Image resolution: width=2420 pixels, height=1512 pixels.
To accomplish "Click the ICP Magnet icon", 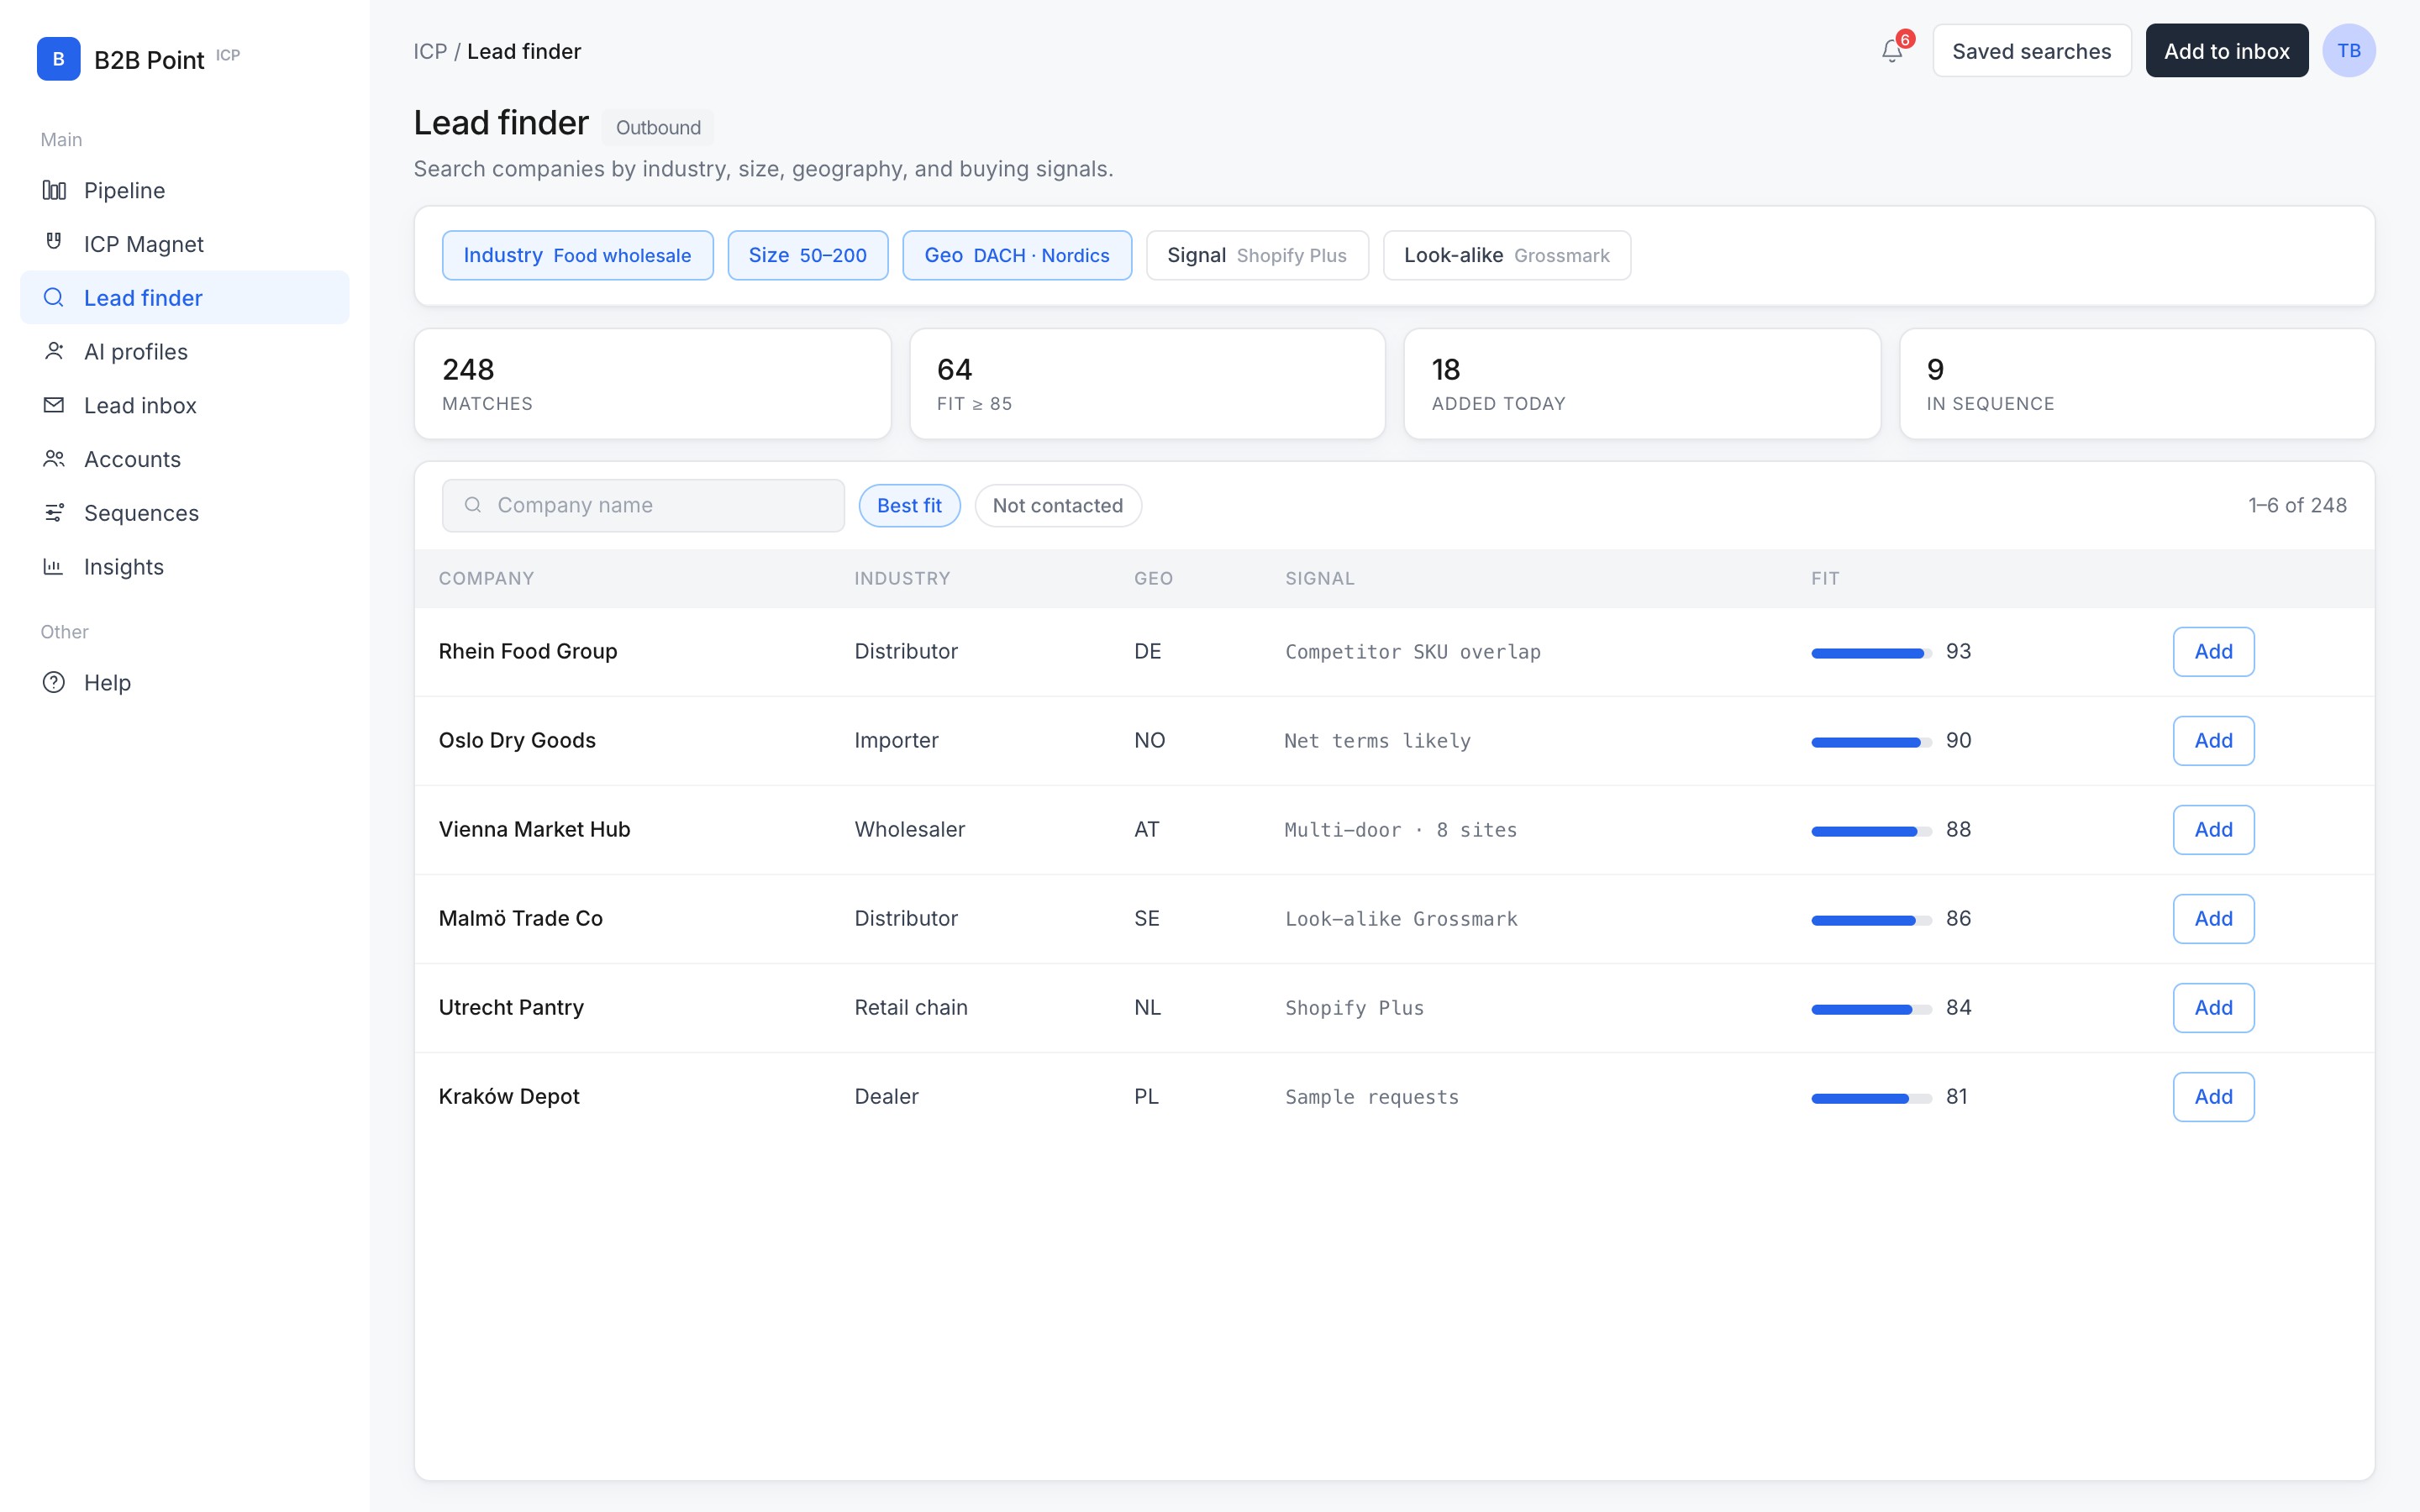I will [54, 242].
